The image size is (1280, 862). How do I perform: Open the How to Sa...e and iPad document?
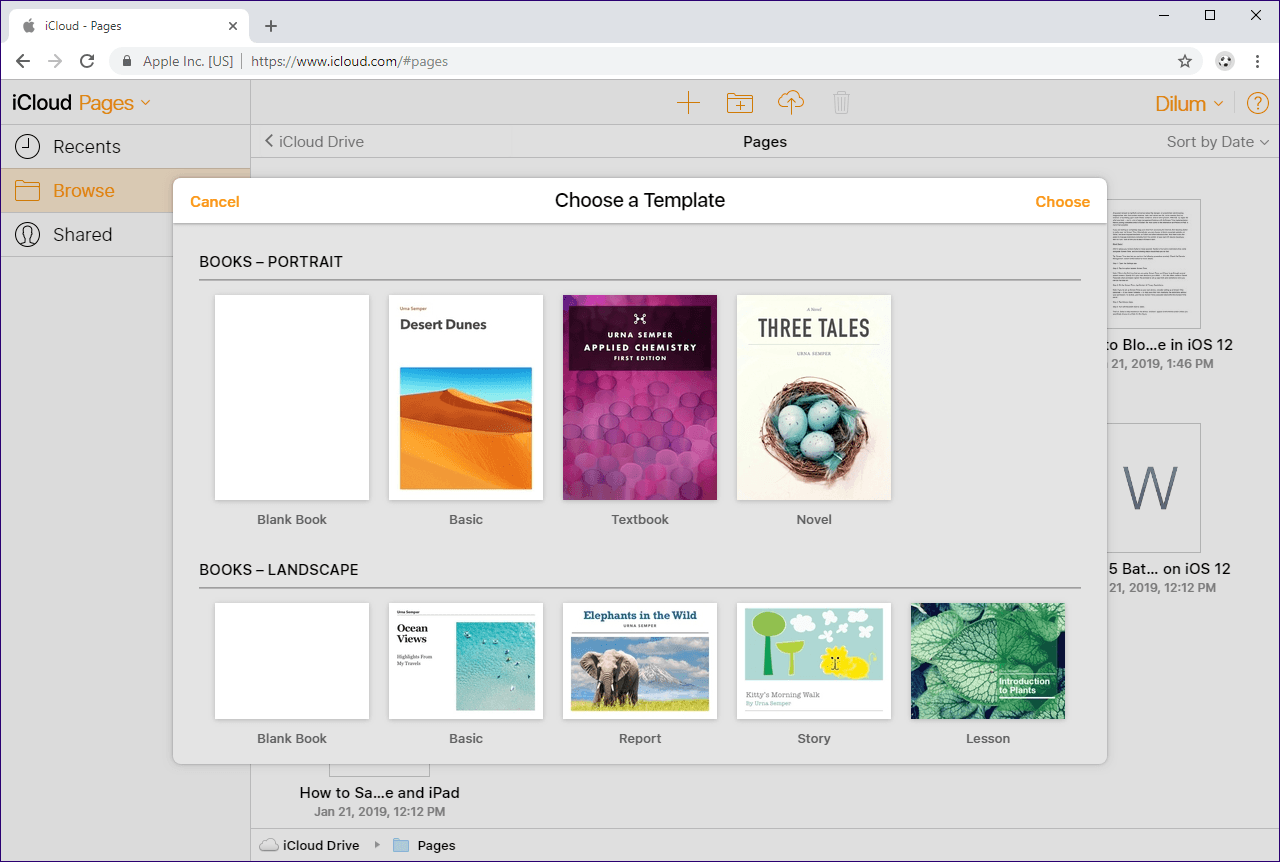[380, 792]
